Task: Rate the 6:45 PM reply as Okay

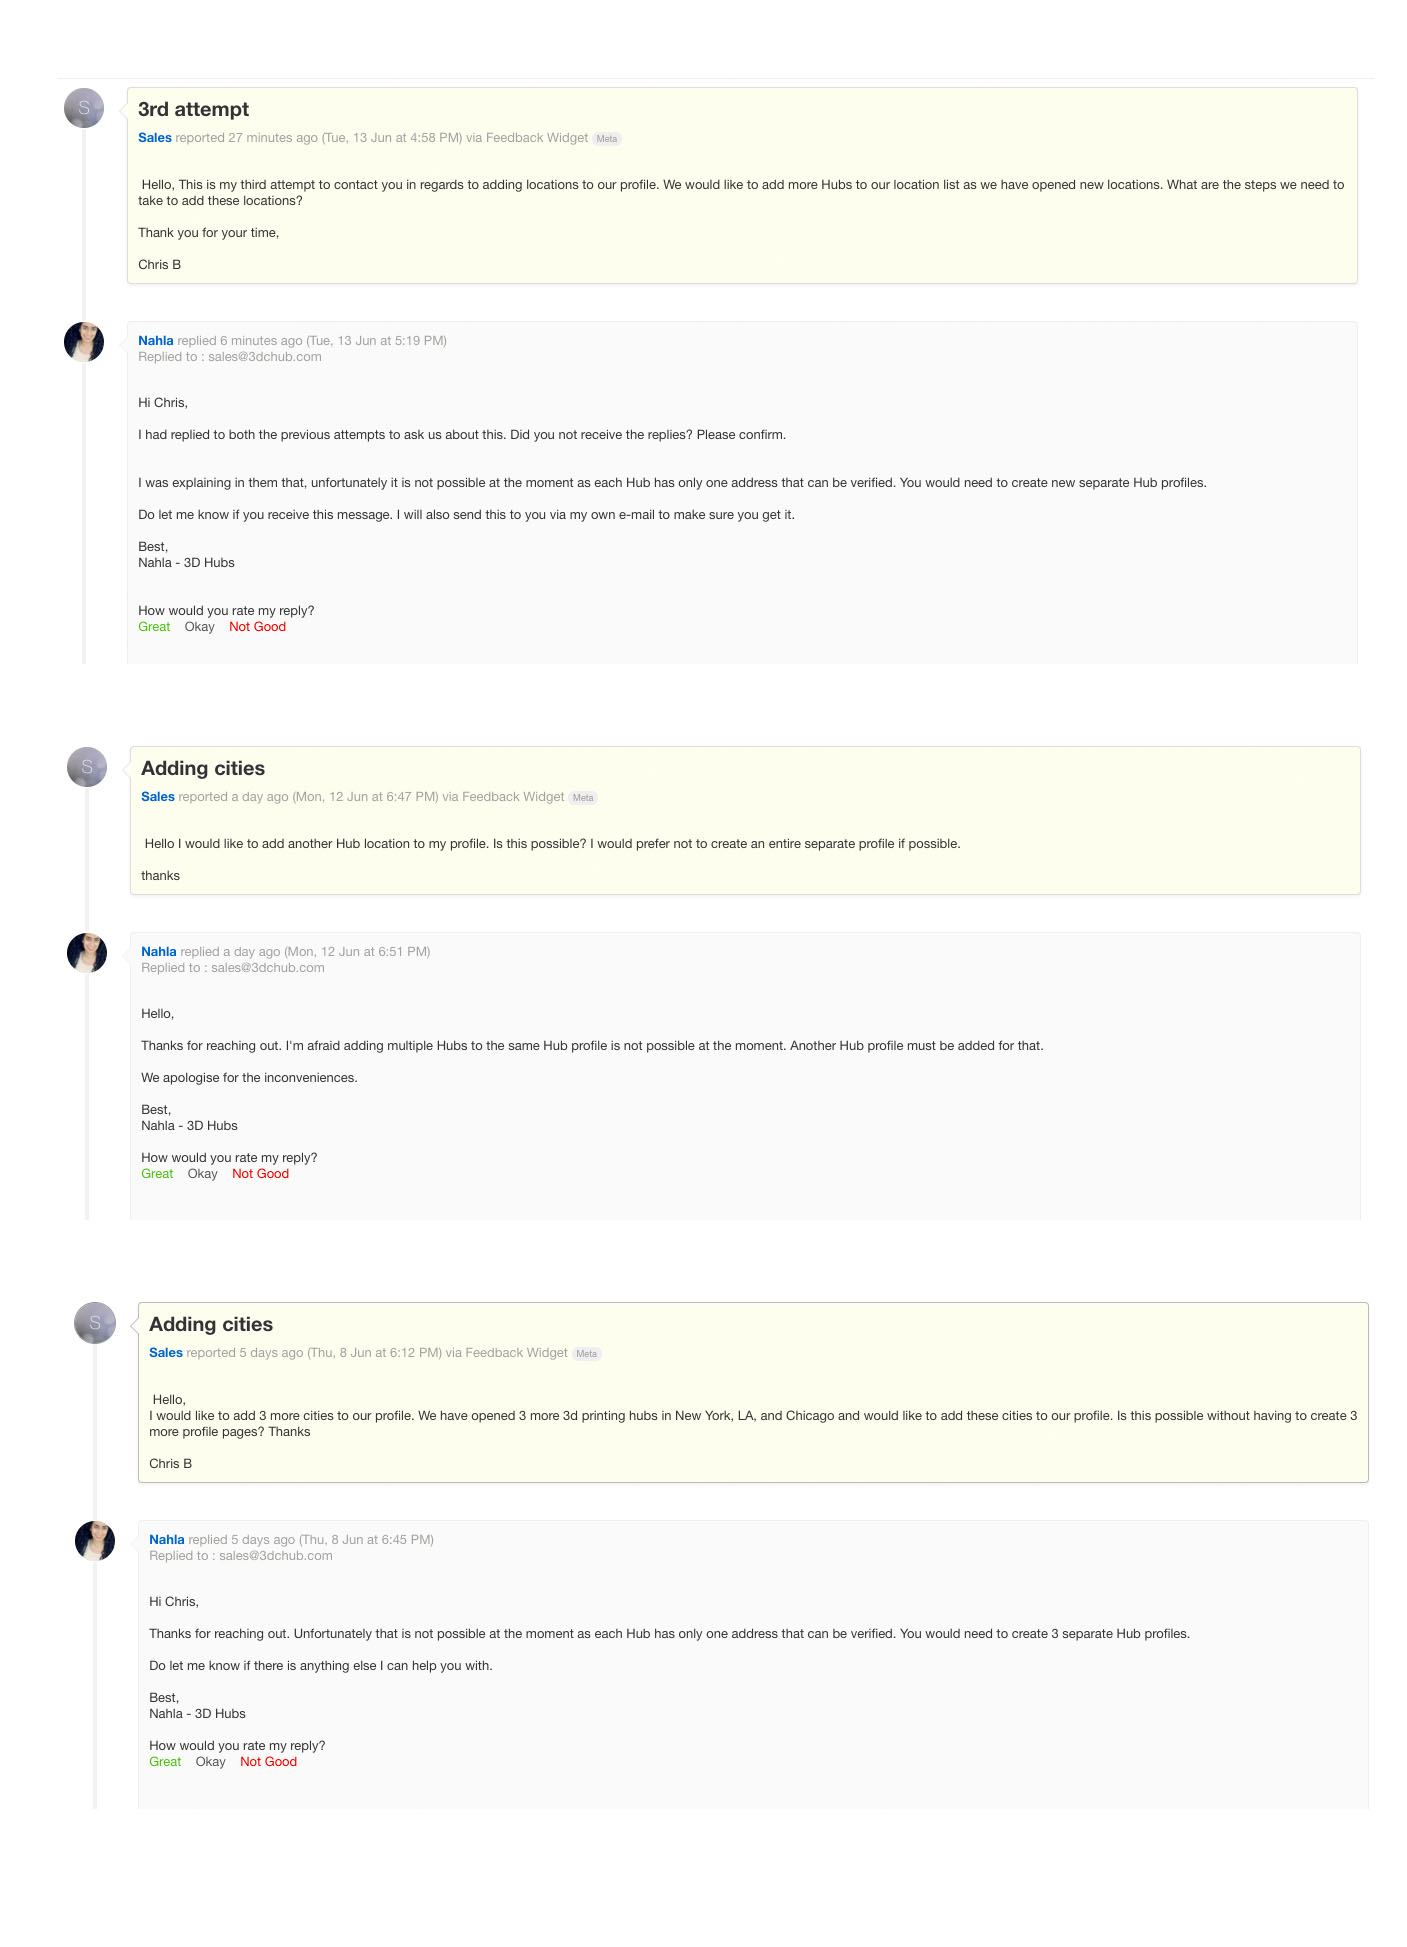Action: coord(210,1762)
